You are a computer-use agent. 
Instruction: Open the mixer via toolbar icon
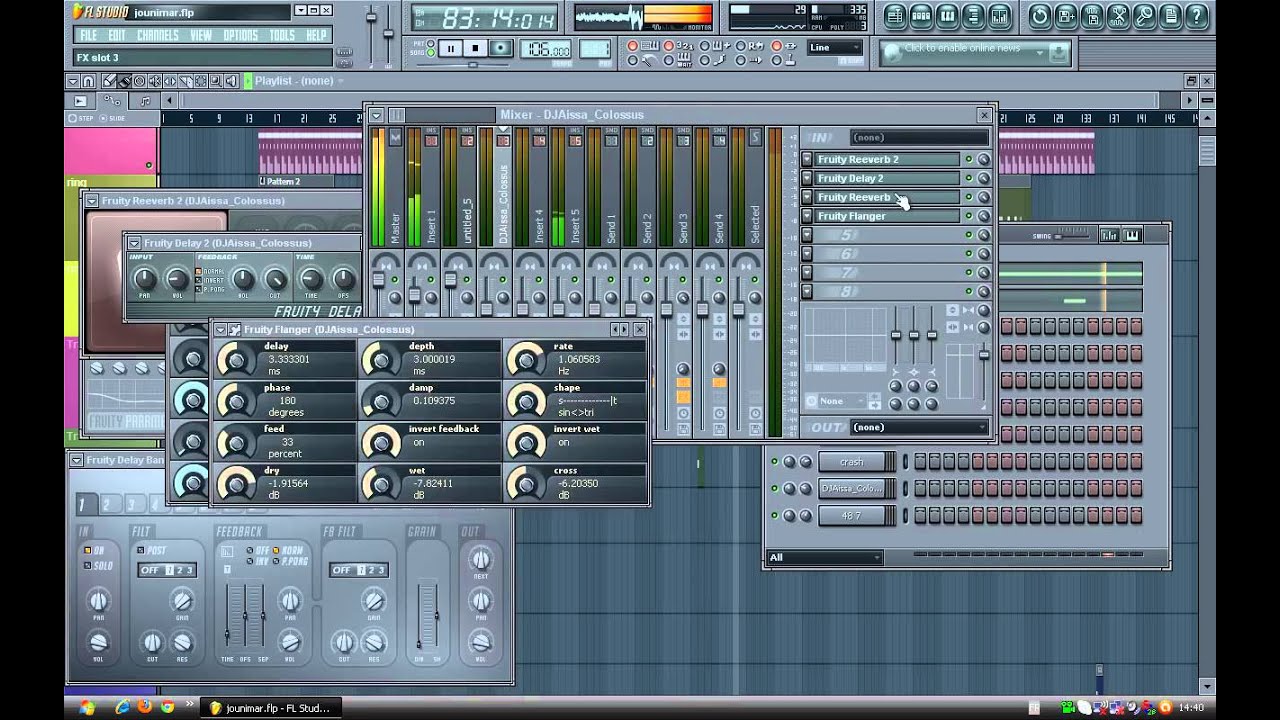[x=1000, y=16]
